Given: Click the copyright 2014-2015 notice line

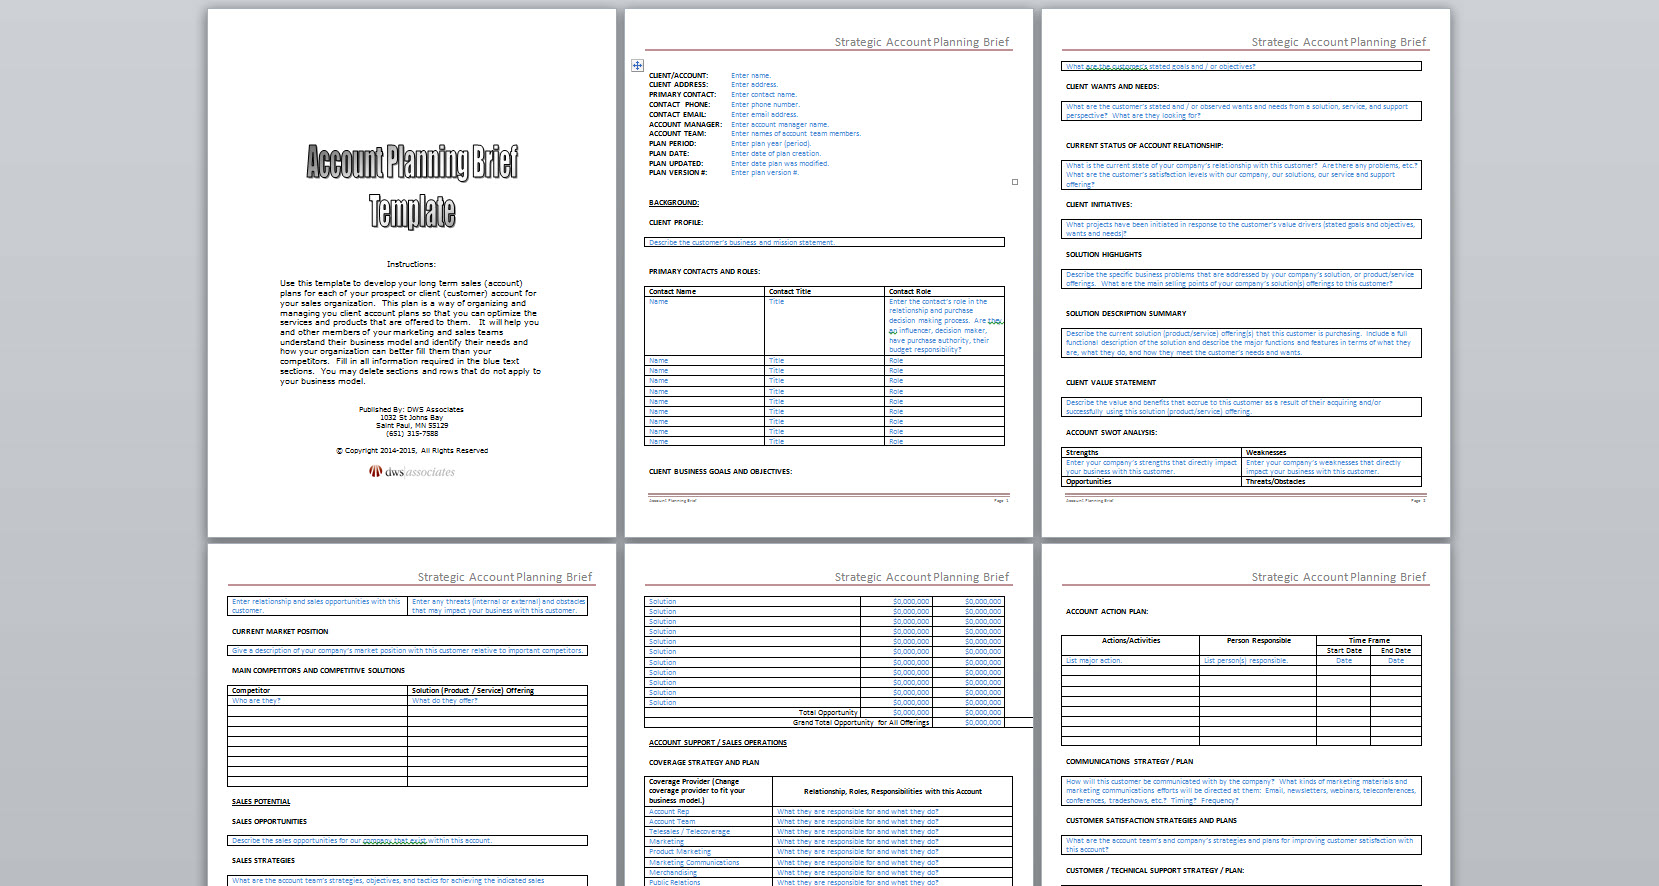Looking at the screenshot, I should coord(412,451).
